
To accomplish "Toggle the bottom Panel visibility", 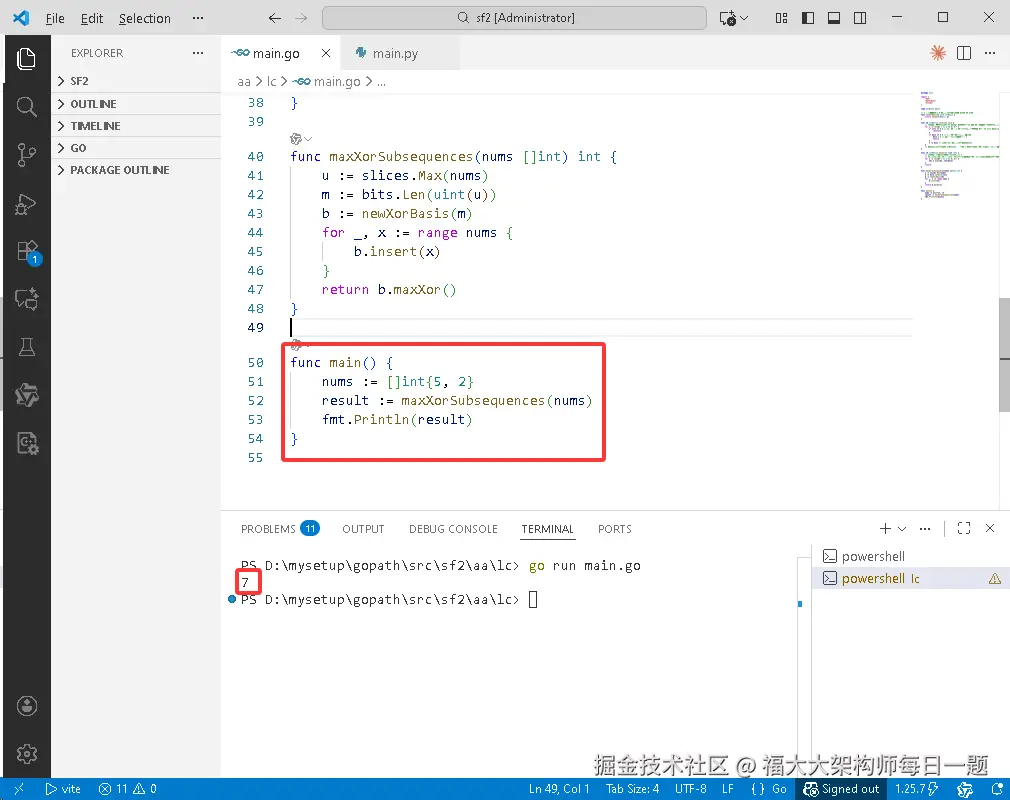I will point(834,18).
